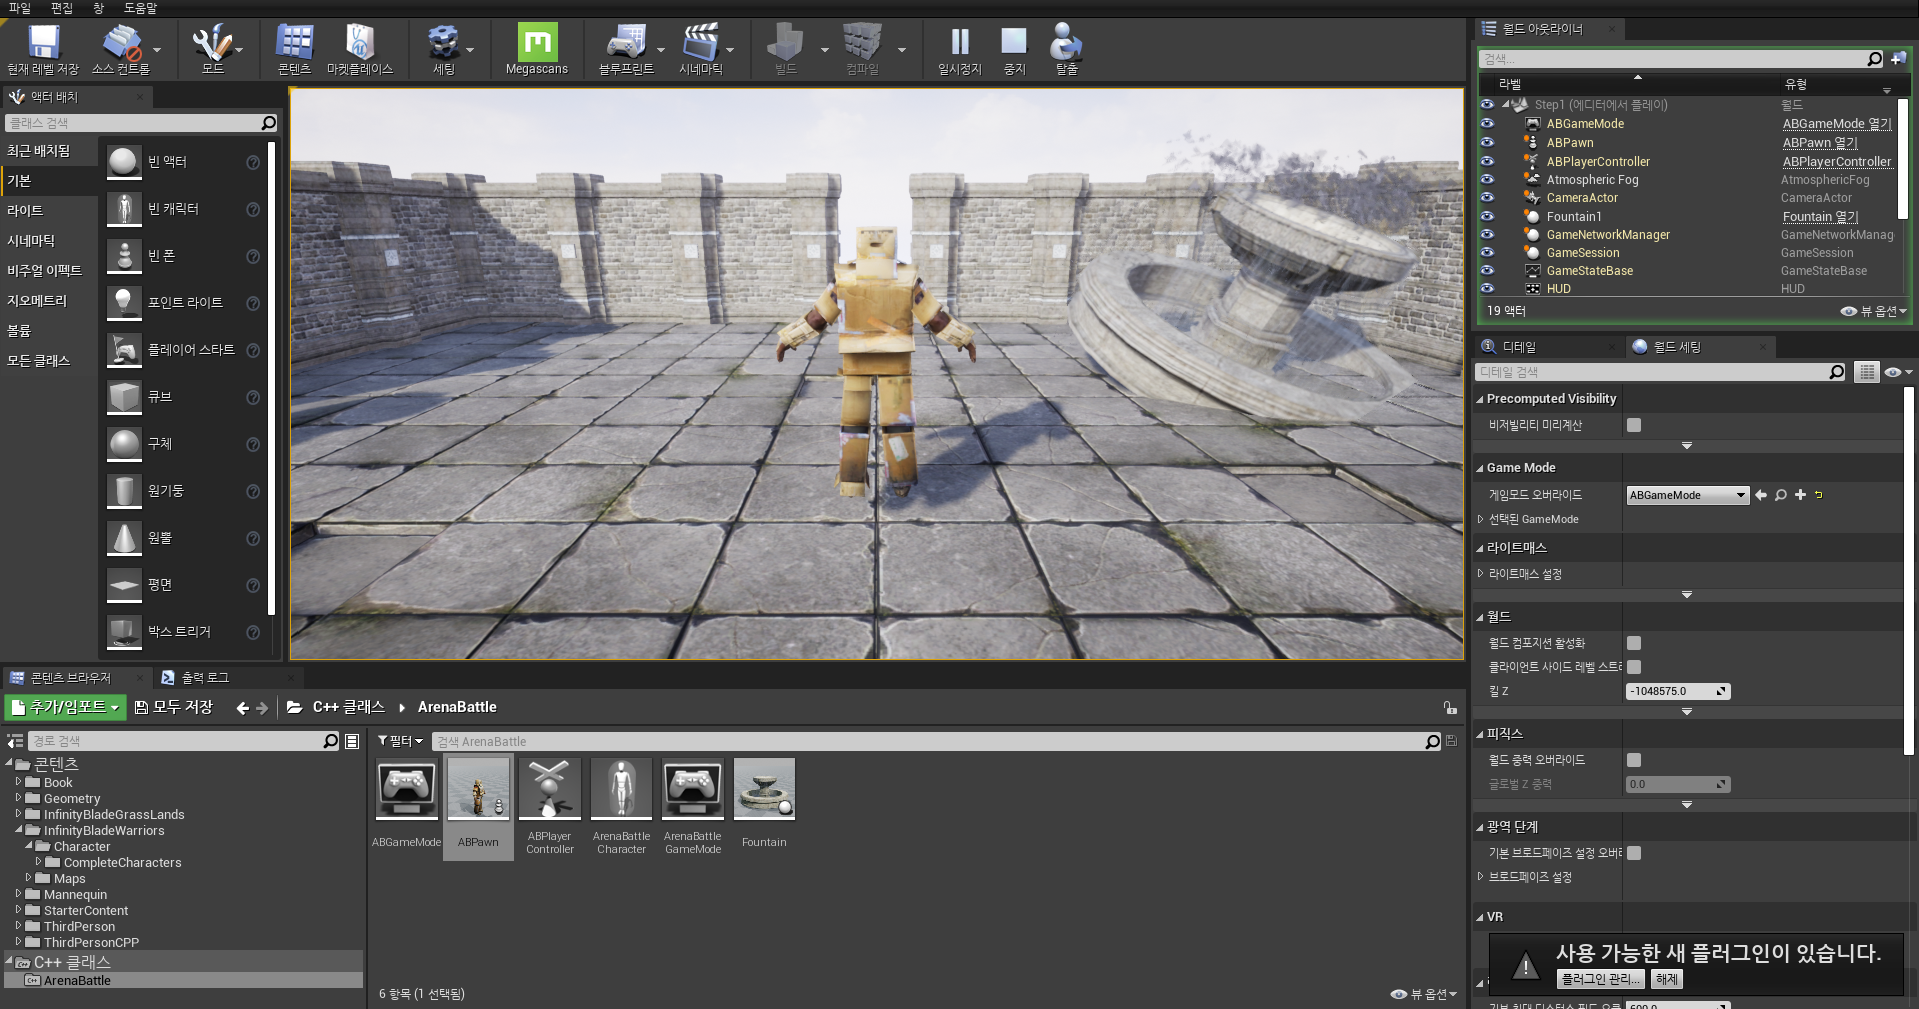Open the ABGameMode edit link in outliner
Image resolution: width=1919 pixels, height=1009 pixels.
pos(1837,124)
